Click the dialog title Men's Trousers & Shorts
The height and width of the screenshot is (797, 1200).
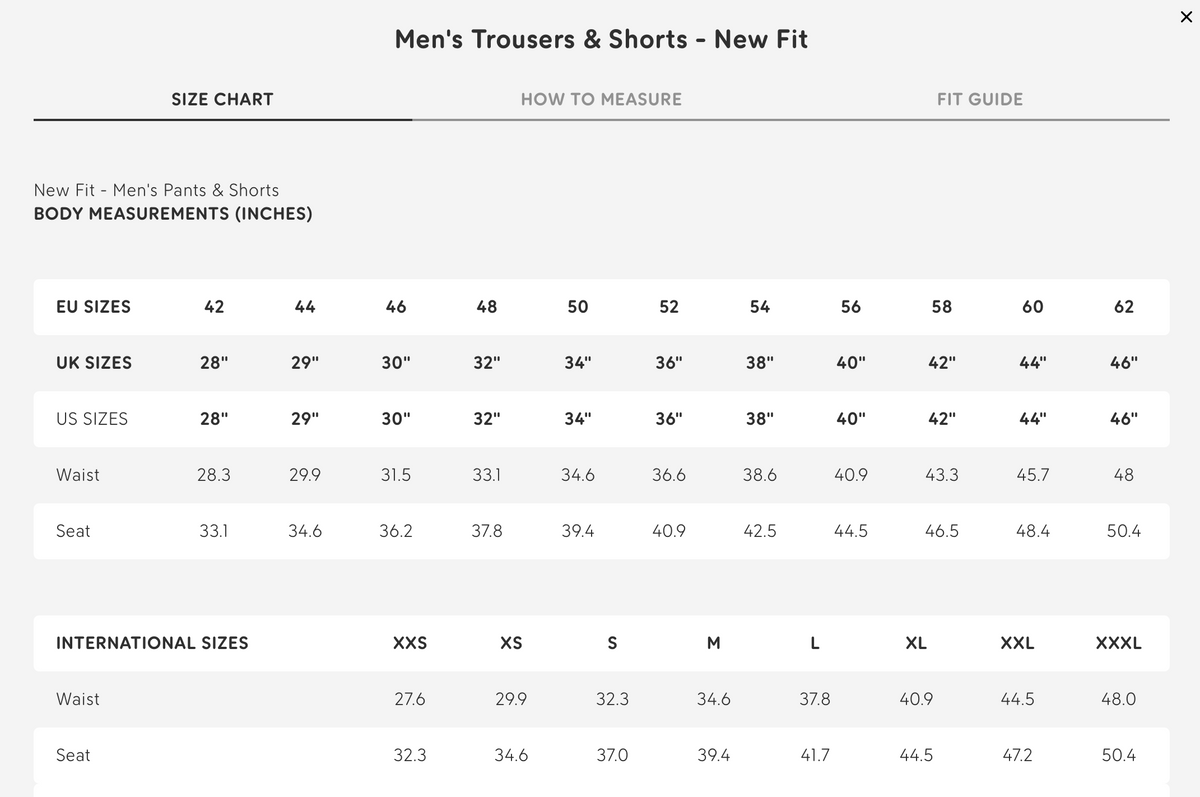[600, 39]
